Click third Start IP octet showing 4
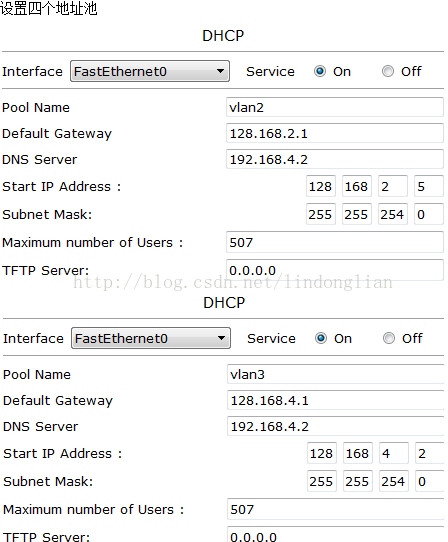 pos(394,453)
